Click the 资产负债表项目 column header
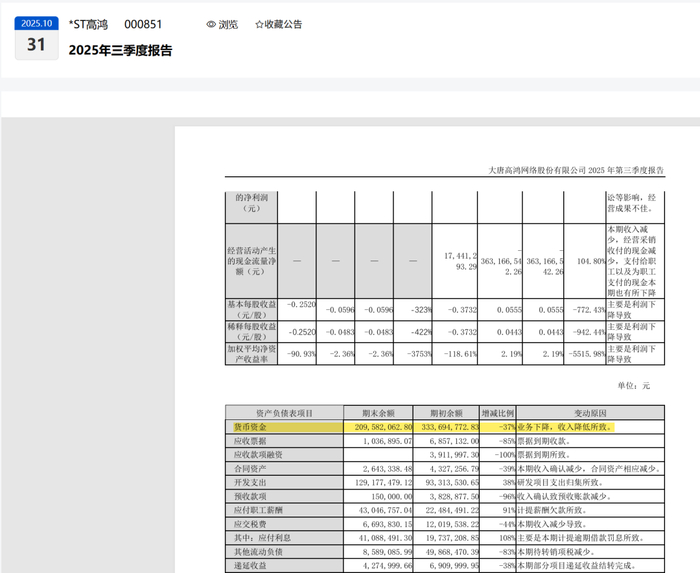The height and width of the screenshot is (573, 700). 284,413
